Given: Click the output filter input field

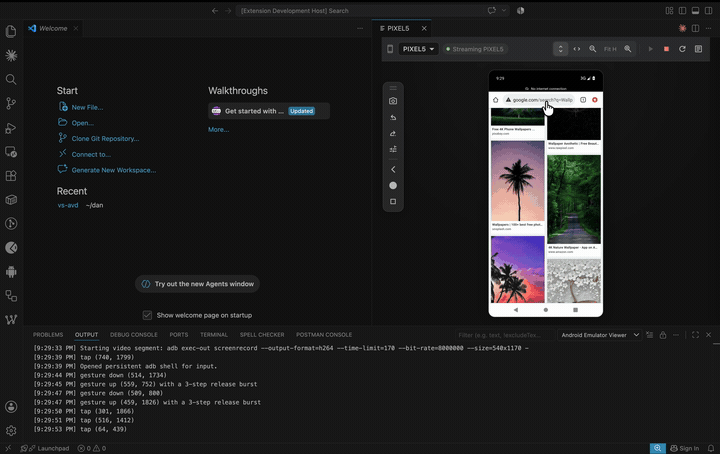Looking at the screenshot, I should point(504,335).
